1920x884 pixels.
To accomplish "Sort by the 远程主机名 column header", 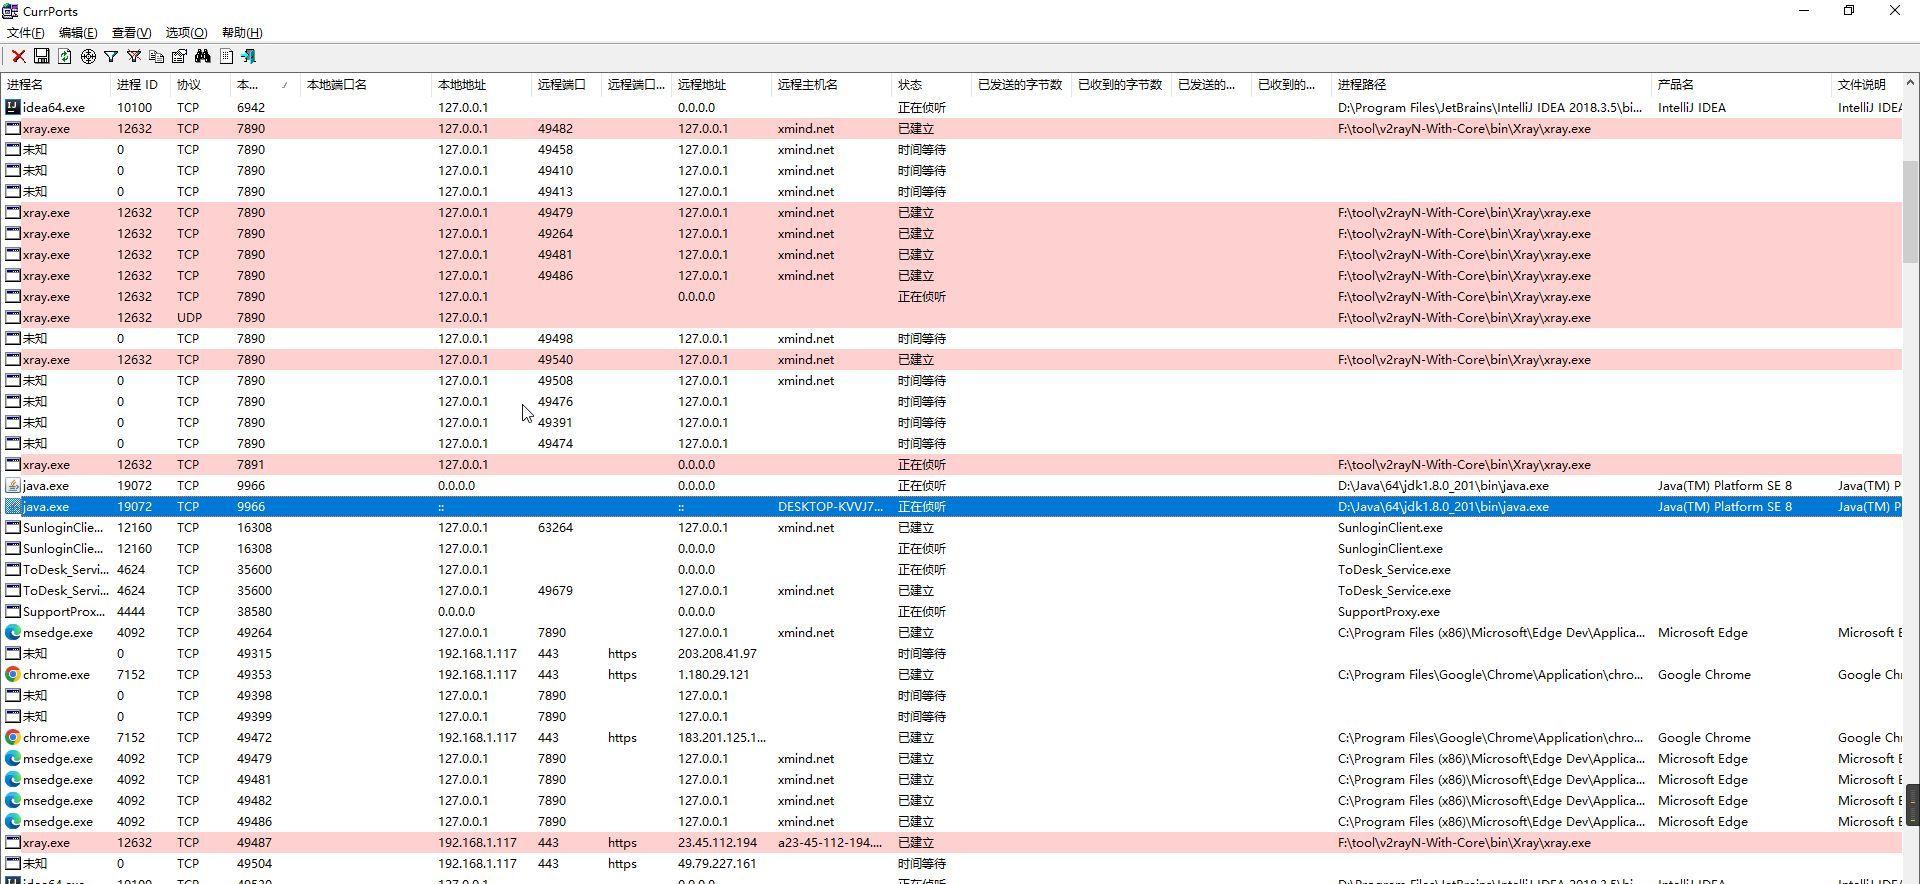I will point(830,85).
